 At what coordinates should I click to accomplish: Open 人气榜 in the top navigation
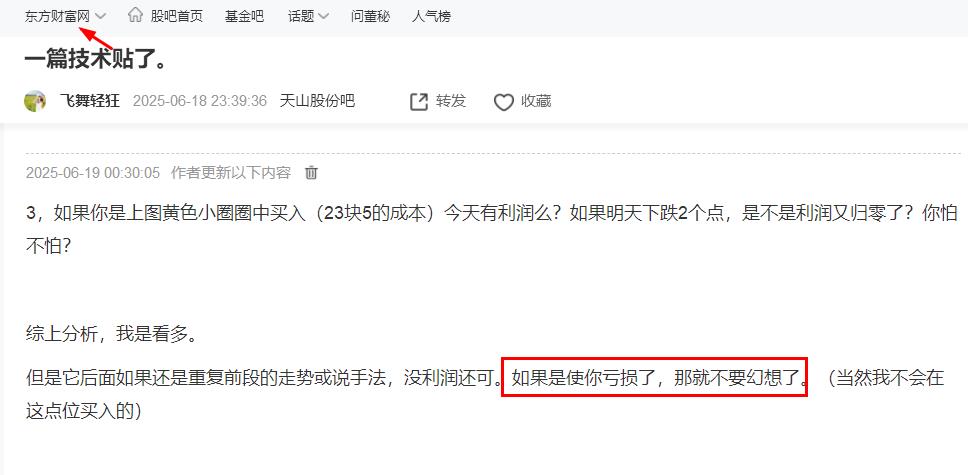(432, 16)
